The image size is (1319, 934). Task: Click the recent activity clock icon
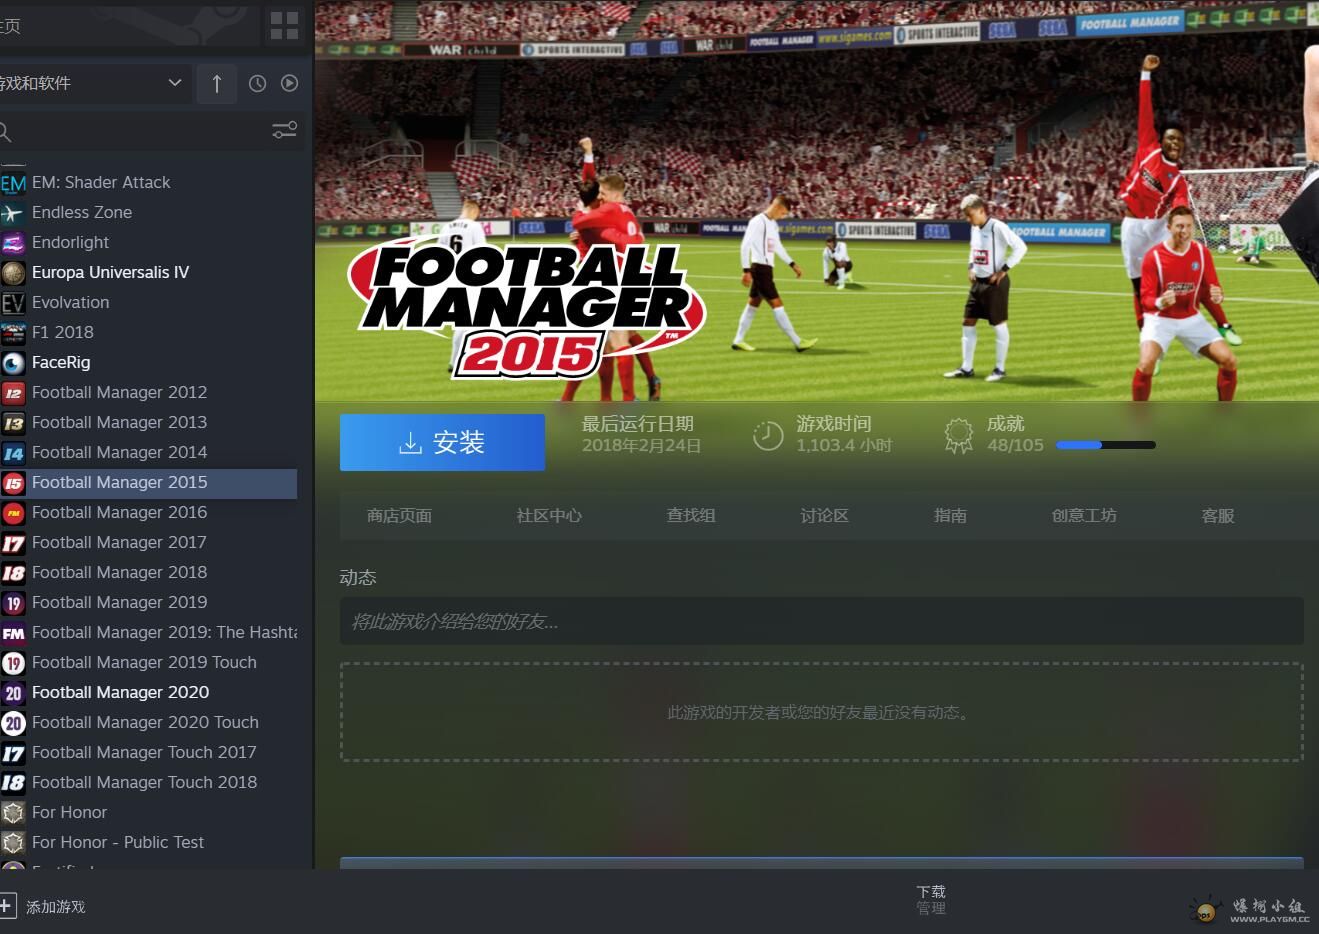[257, 84]
